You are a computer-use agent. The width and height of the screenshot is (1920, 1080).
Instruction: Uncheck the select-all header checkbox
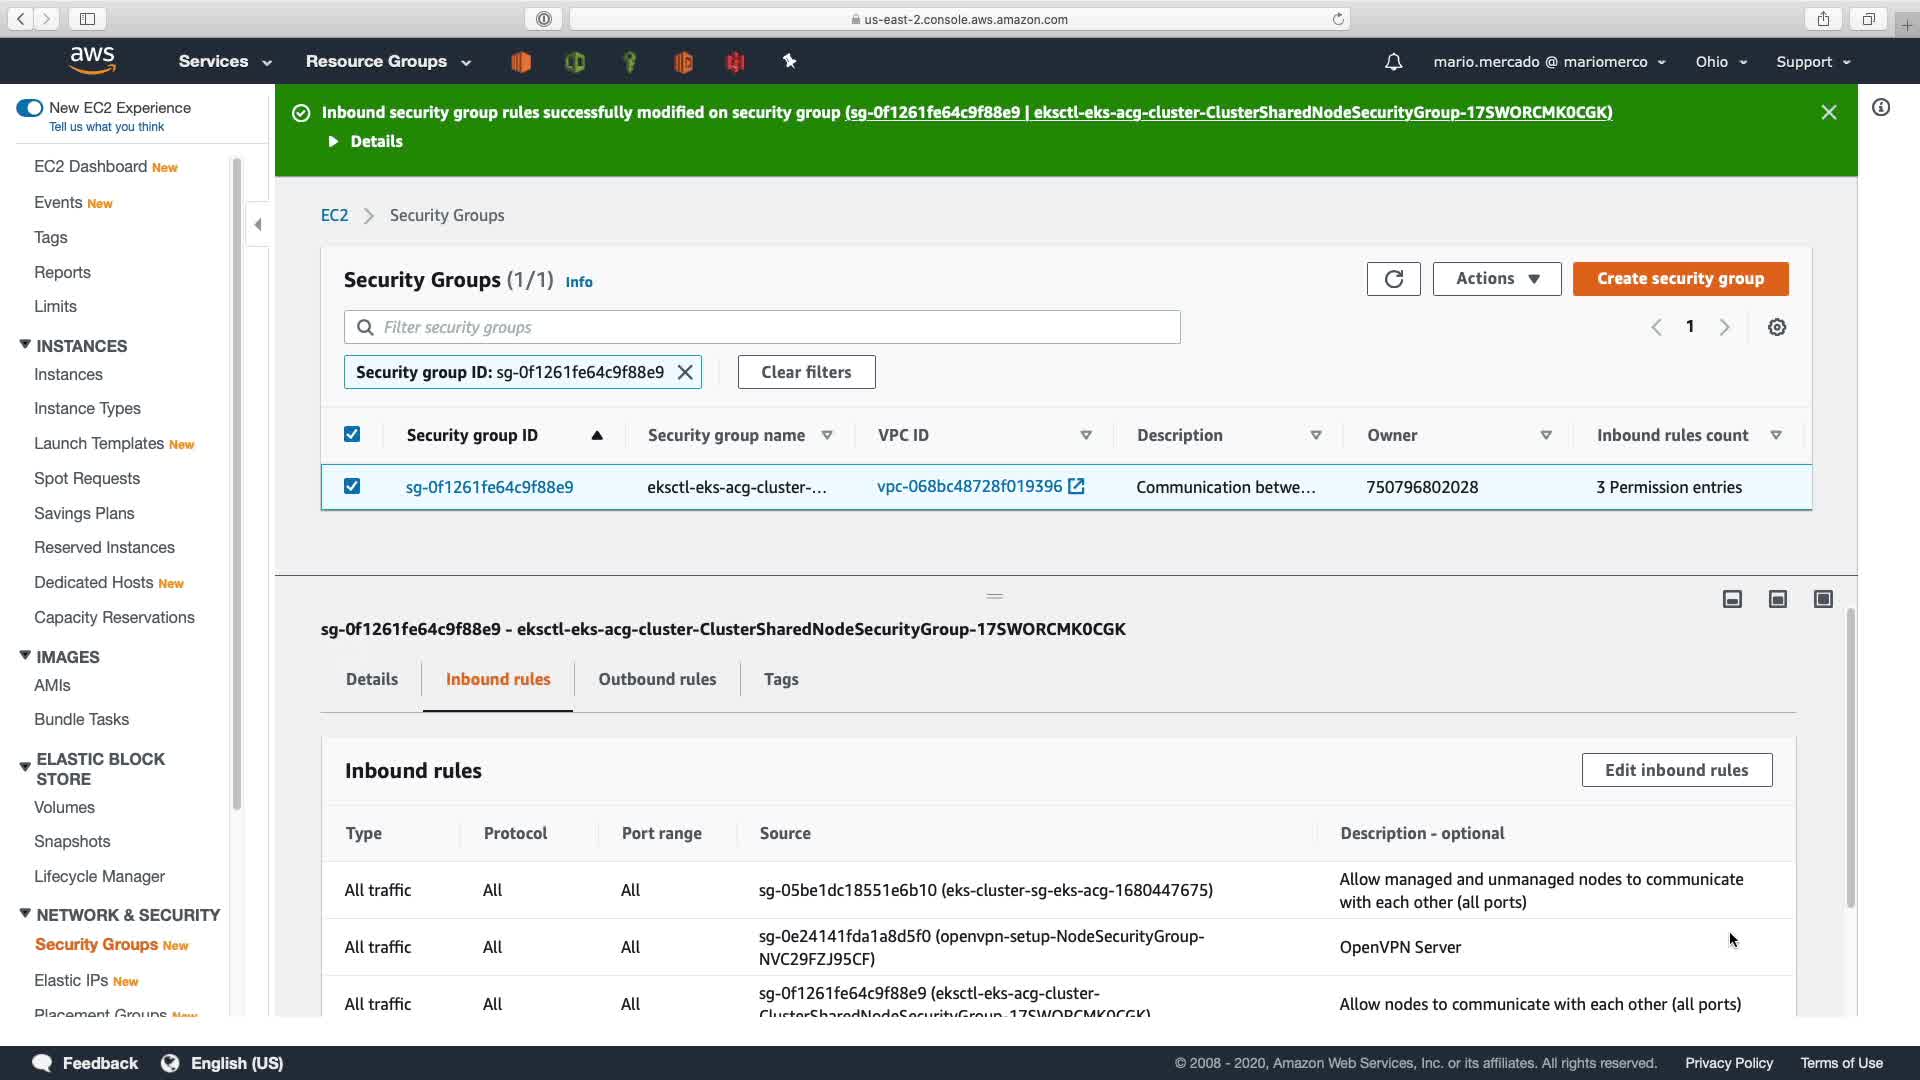pos(352,434)
